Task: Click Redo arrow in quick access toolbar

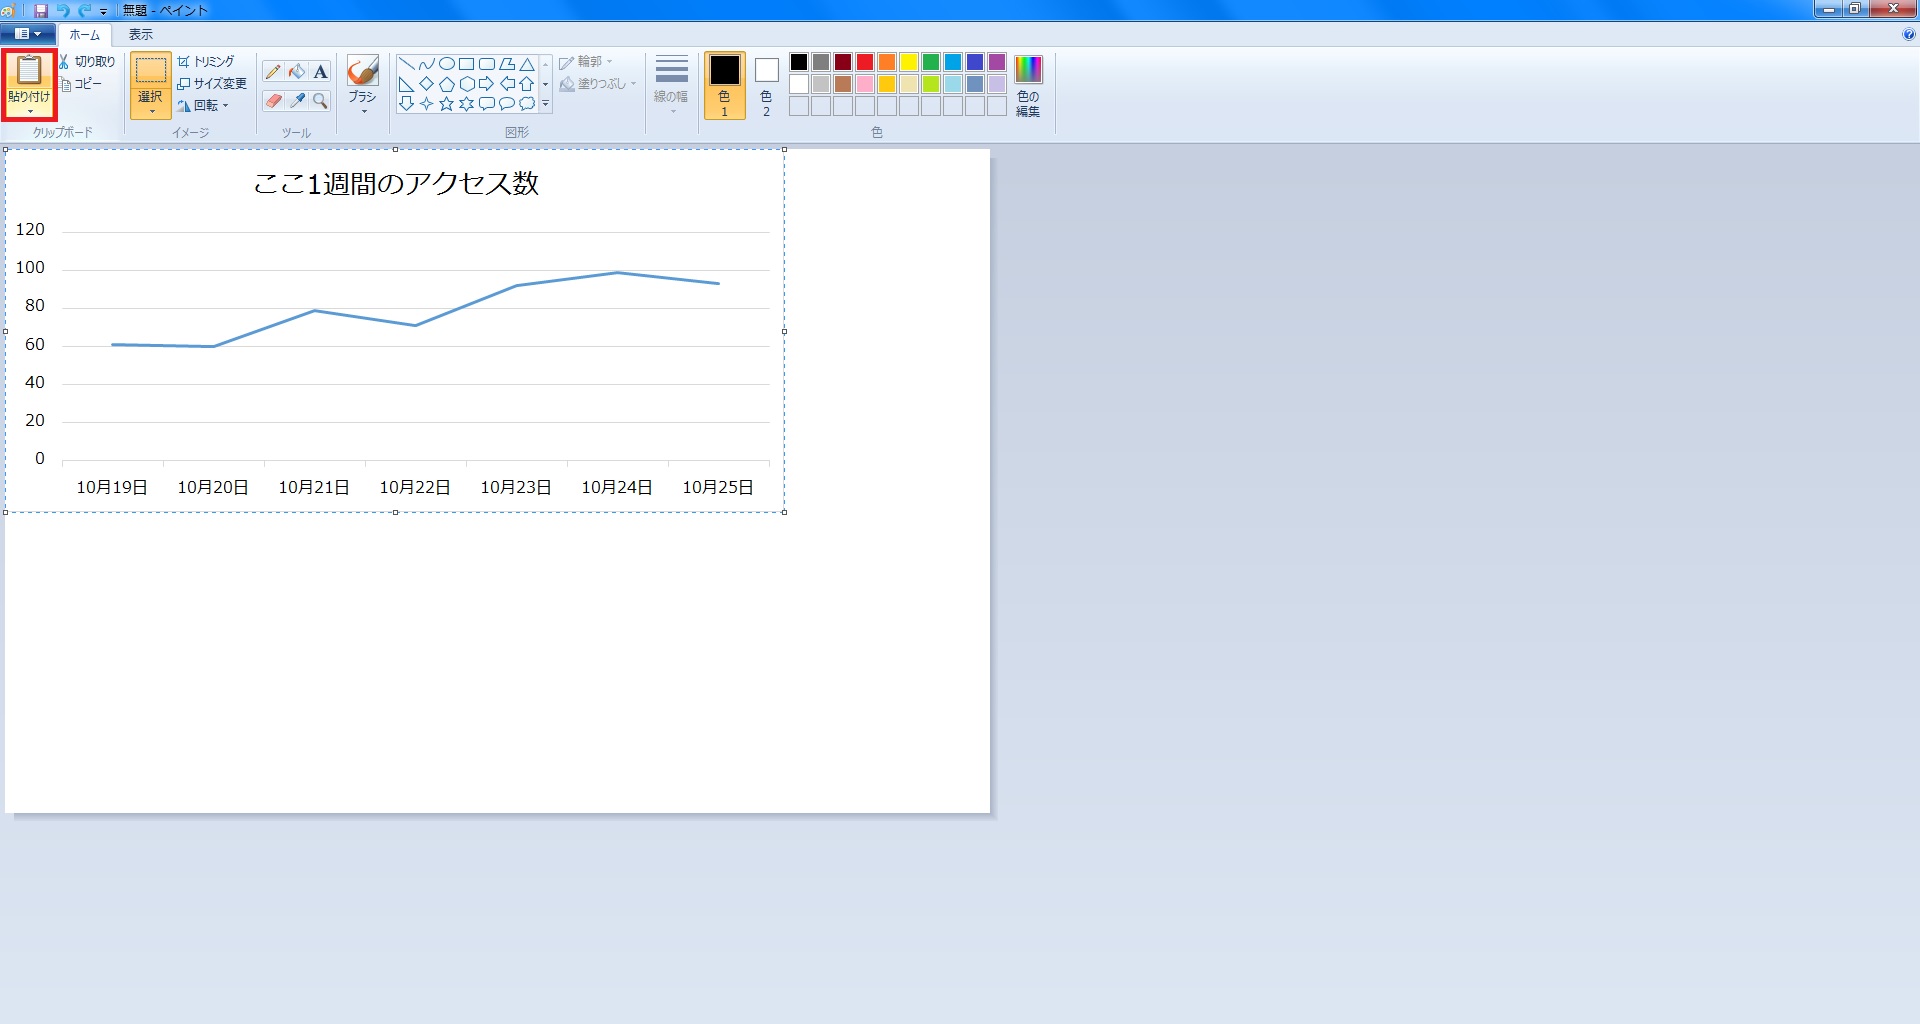Action: pyautogui.click(x=84, y=10)
